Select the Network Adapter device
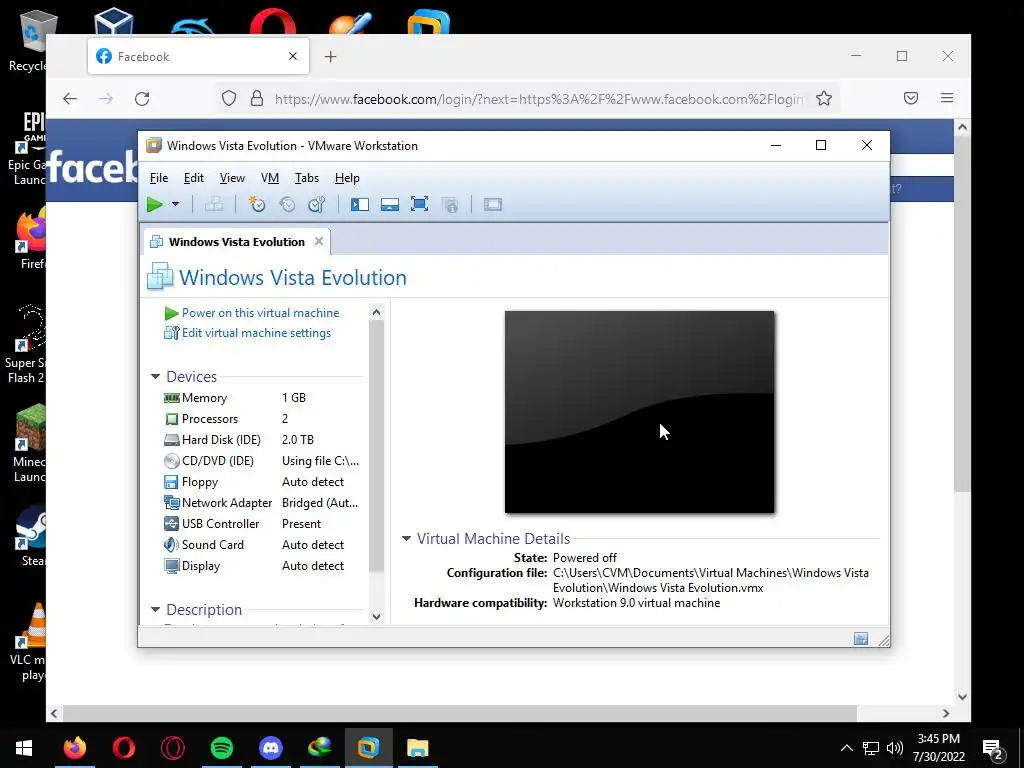This screenshot has height=768, width=1024. point(261,503)
